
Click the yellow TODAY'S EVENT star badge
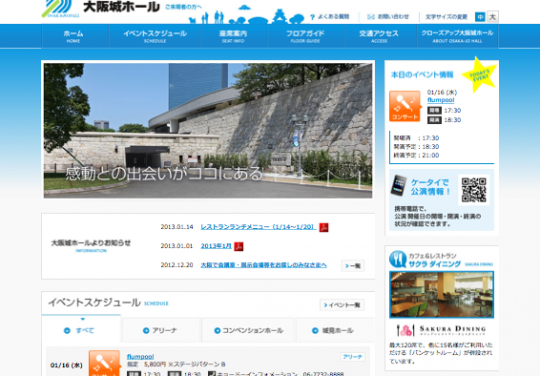[479, 75]
